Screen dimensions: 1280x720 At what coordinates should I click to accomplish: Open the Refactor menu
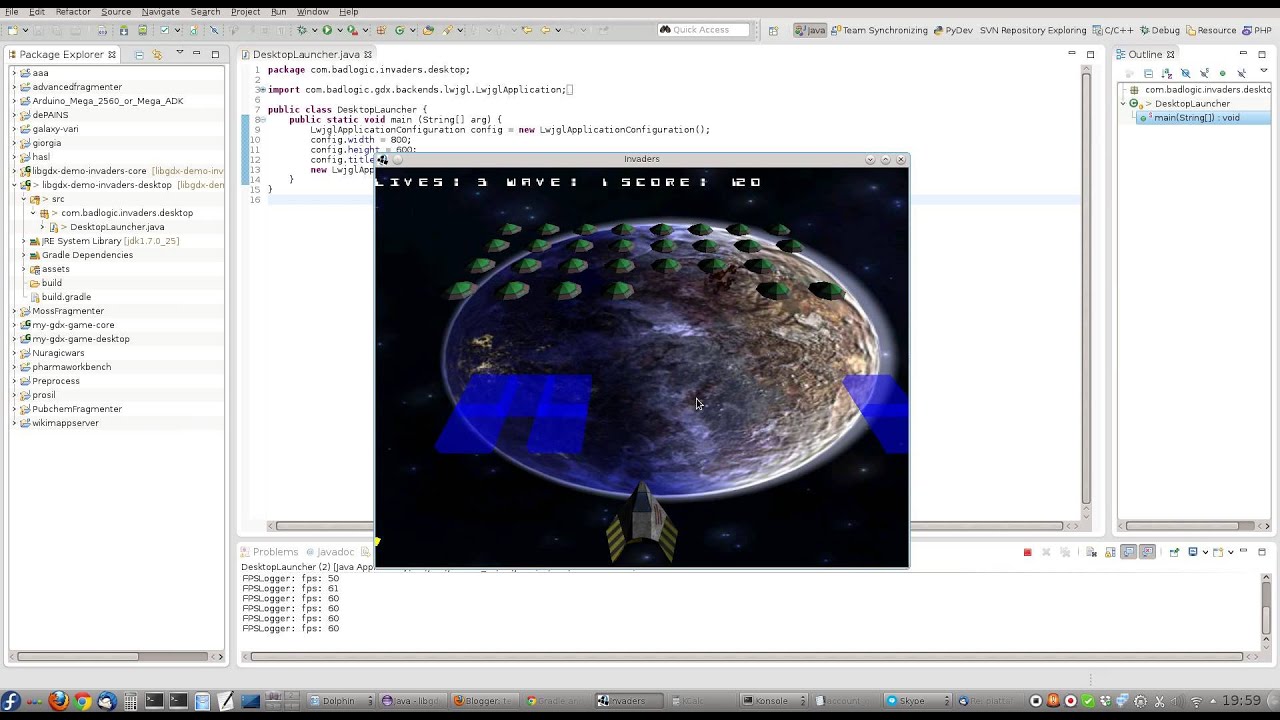(73, 11)
